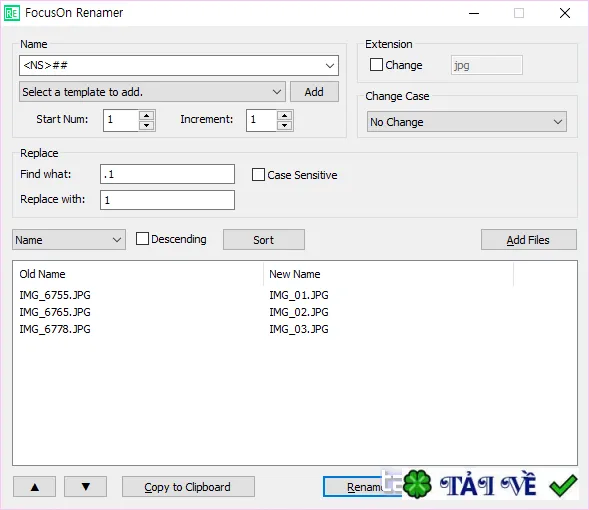Select file IMG_6755.JPG in list

55,295
